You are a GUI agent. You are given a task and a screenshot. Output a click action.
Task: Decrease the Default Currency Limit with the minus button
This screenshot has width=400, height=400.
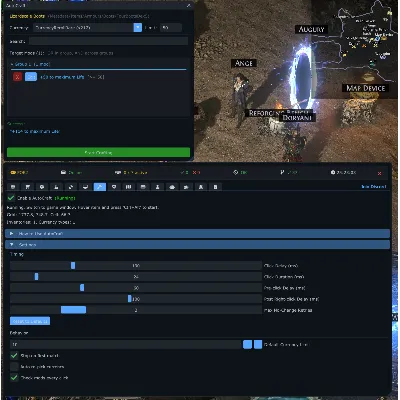(247, 345)
